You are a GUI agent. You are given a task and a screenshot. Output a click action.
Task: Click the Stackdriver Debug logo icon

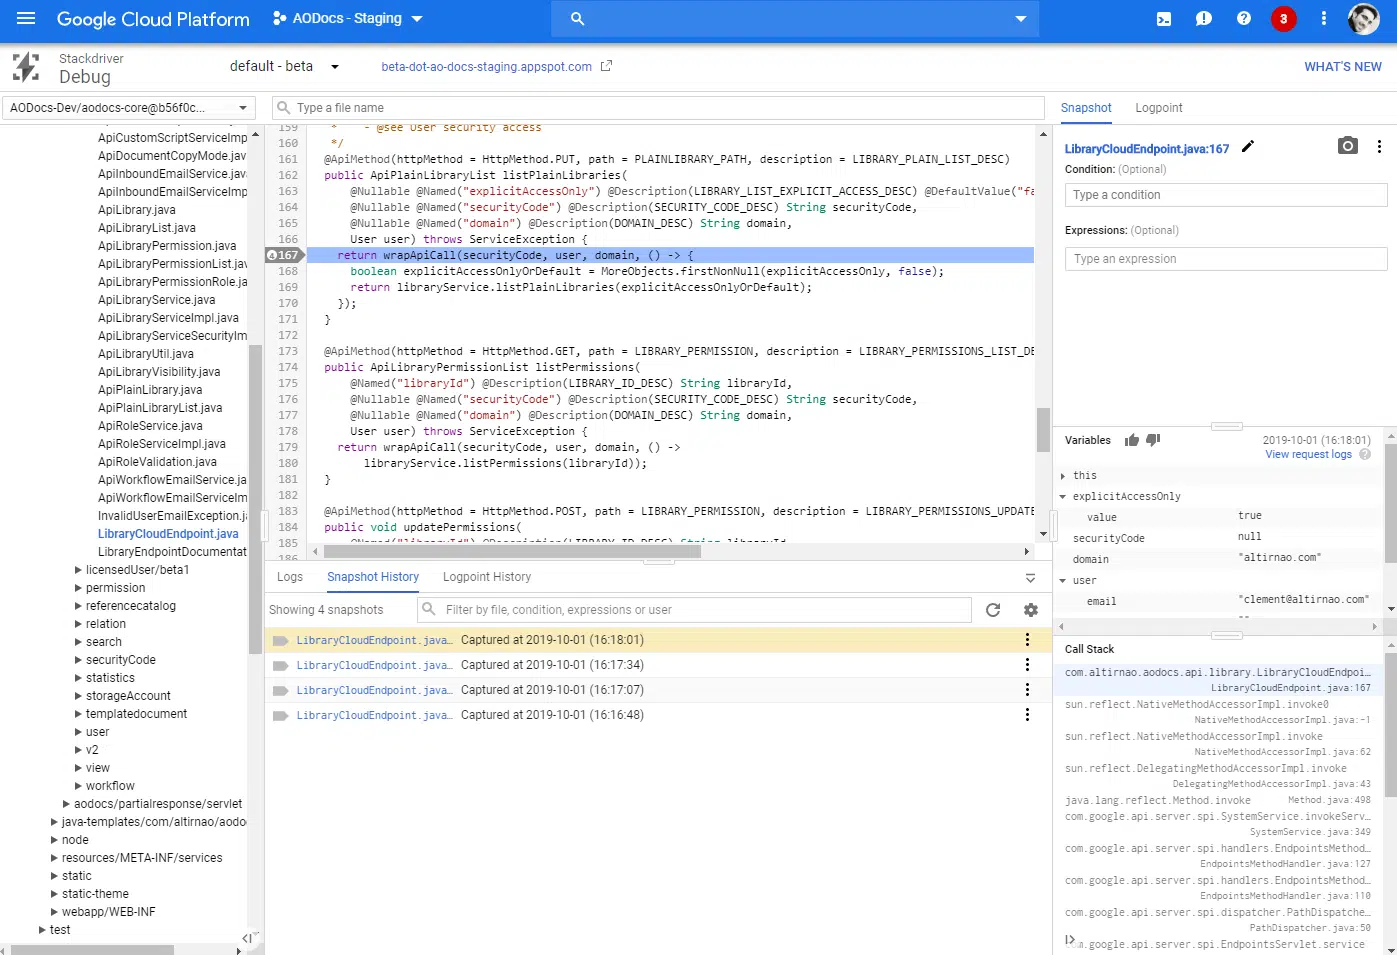click(x=26, y=67)
